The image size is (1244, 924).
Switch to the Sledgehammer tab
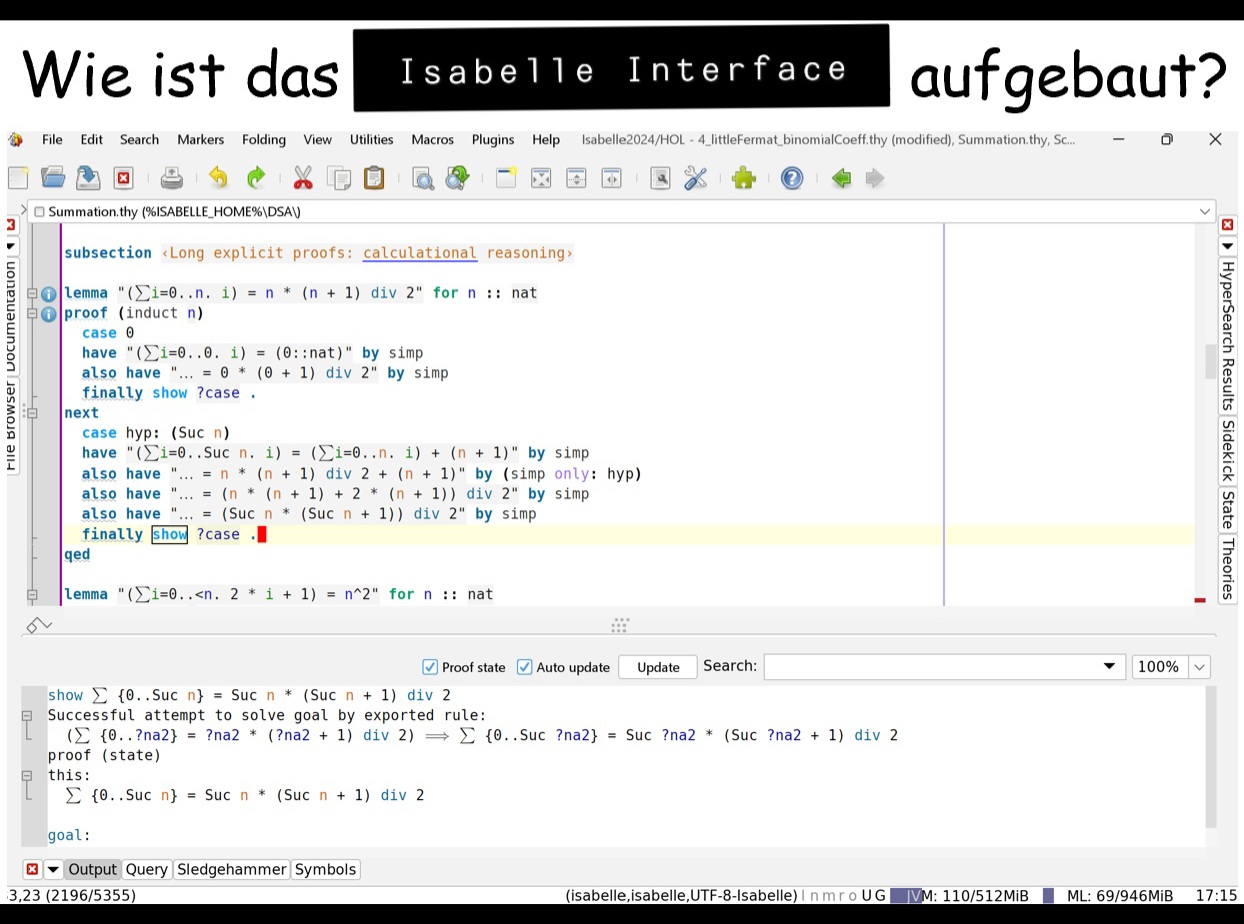232,870
